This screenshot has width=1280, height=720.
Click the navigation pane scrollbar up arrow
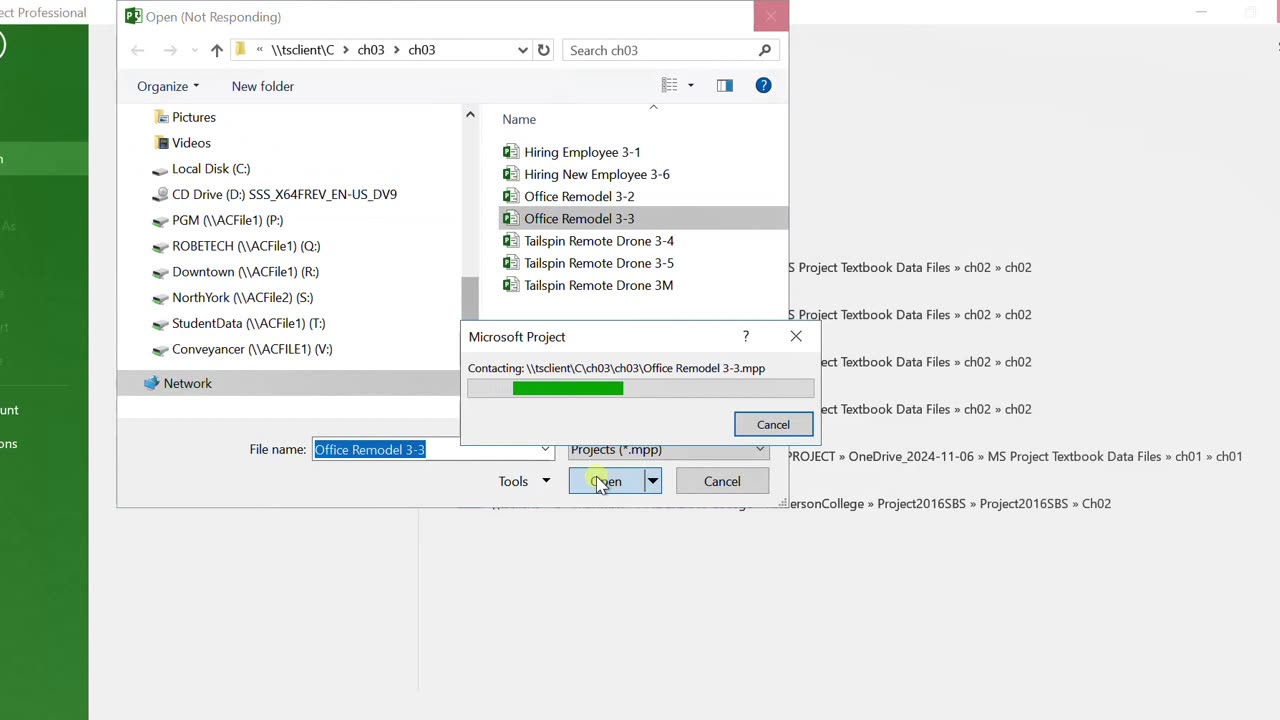[x=470, y=115]
